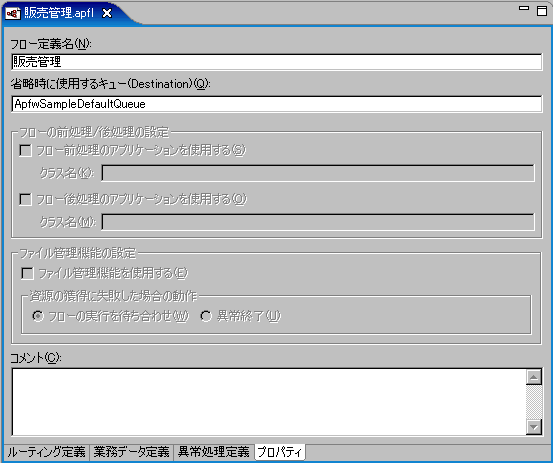Switch to 業務データ定義 tab
553x463 pixels.
point(132,452)
